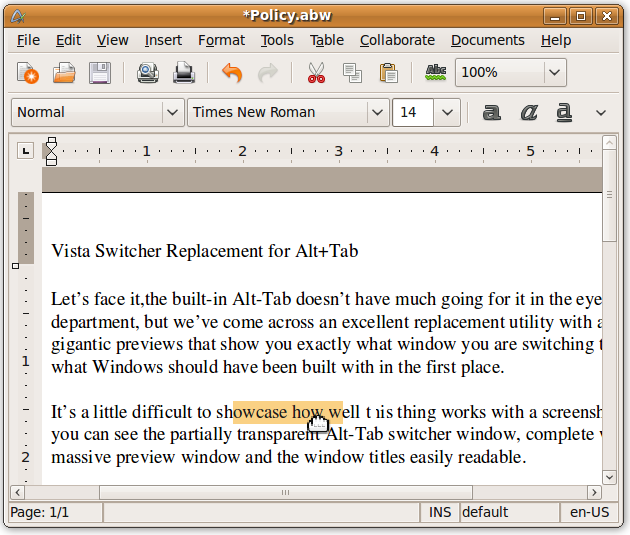The width and height of the screenshot is (630, 535).
Task: Open a file with the folder icon
Action: 64,73
